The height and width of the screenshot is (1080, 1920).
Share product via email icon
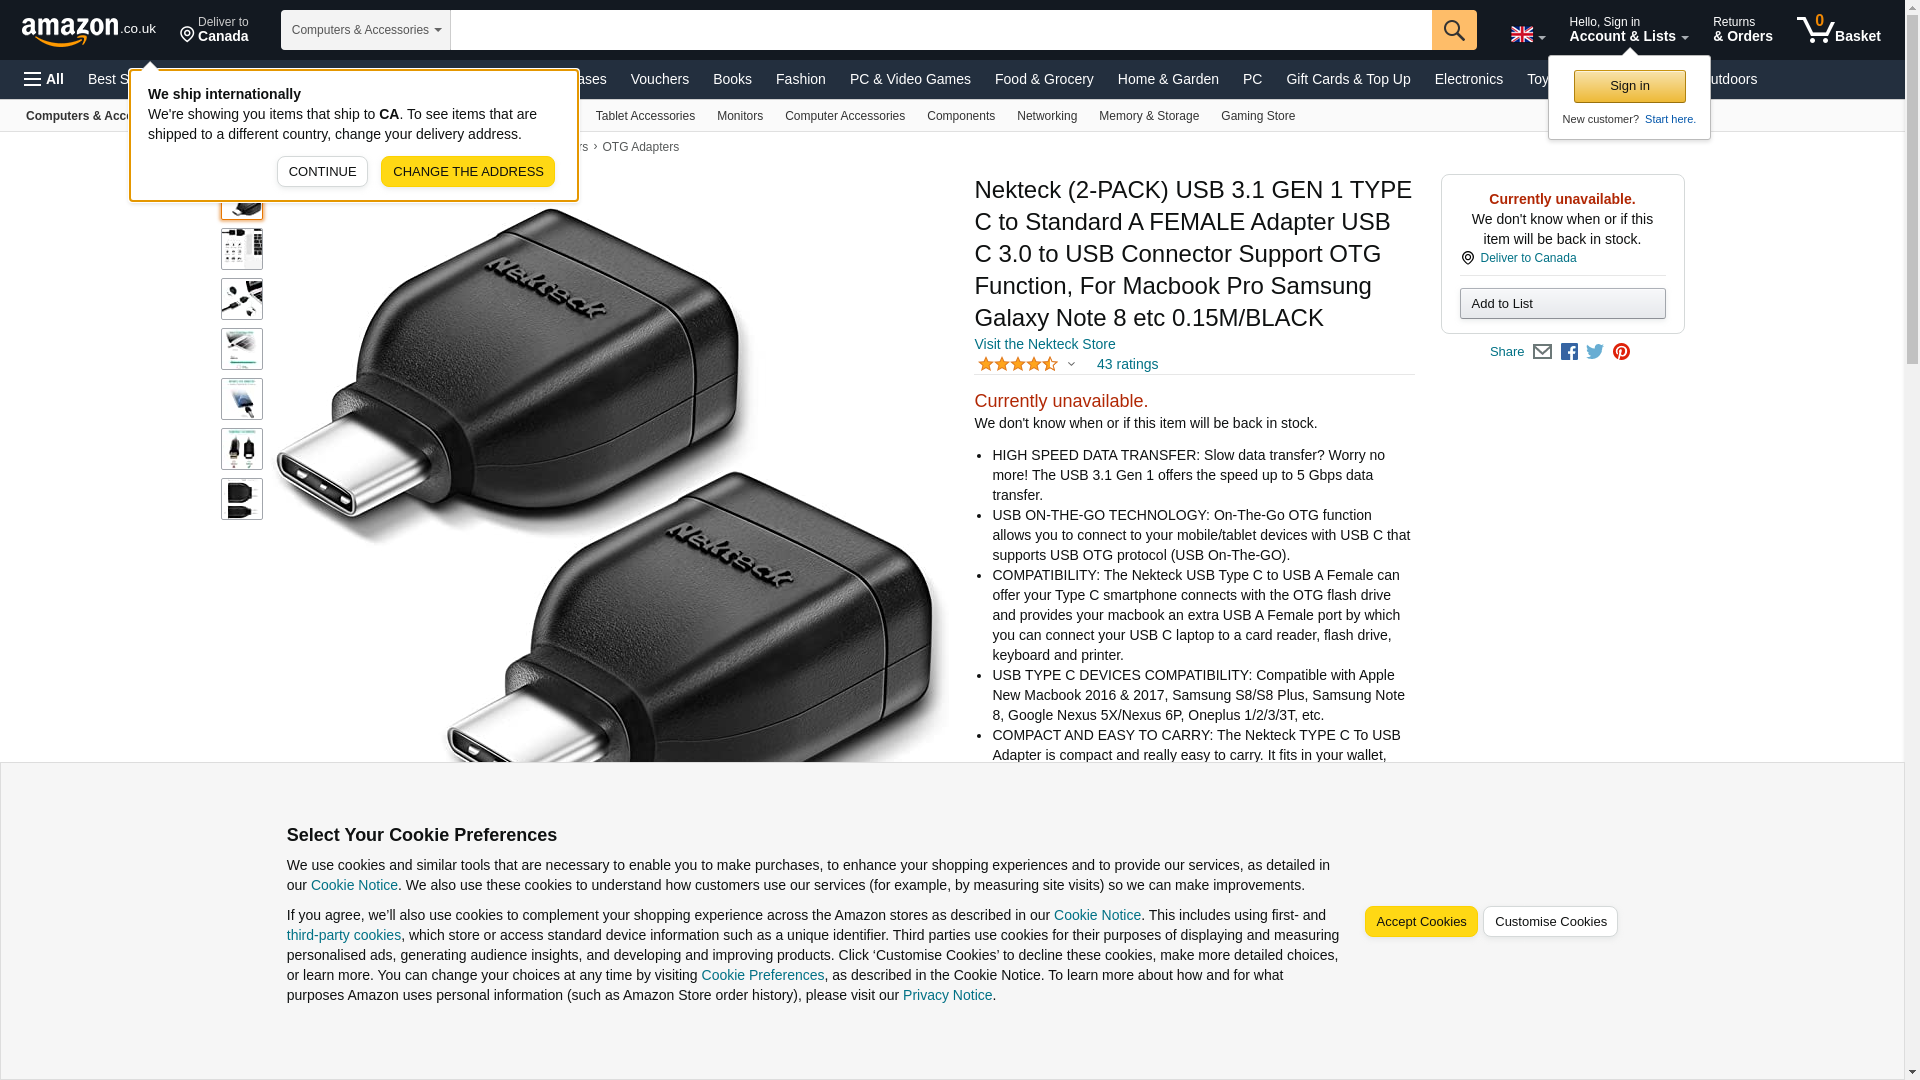pyautogui.click(x=1542, y=352)
